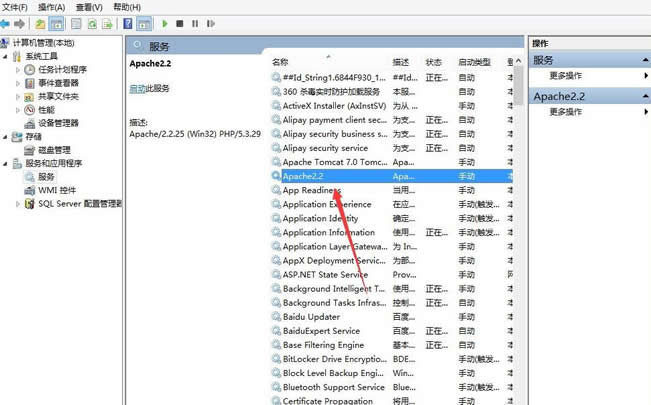Click the Up one level folder icon
651x405 pixels.
coord(40,24)
